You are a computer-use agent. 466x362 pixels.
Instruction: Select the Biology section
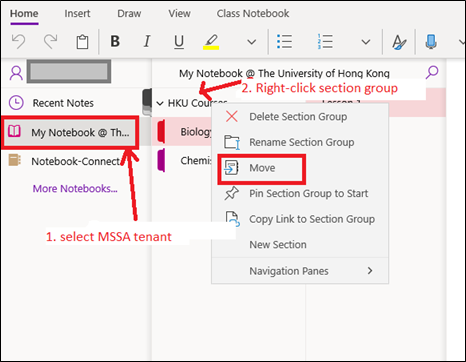pyautogui.click(x=196, y=132)
